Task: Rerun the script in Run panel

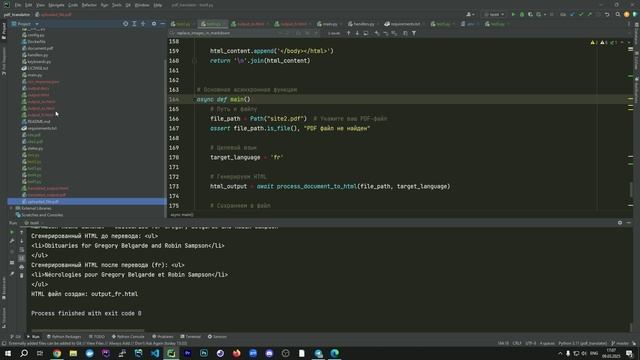Action: [x=12, y=232]
